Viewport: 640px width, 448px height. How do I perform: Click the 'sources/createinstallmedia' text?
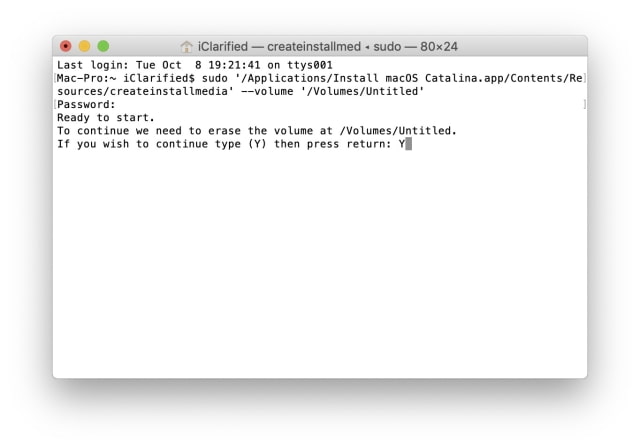point(142,91)
